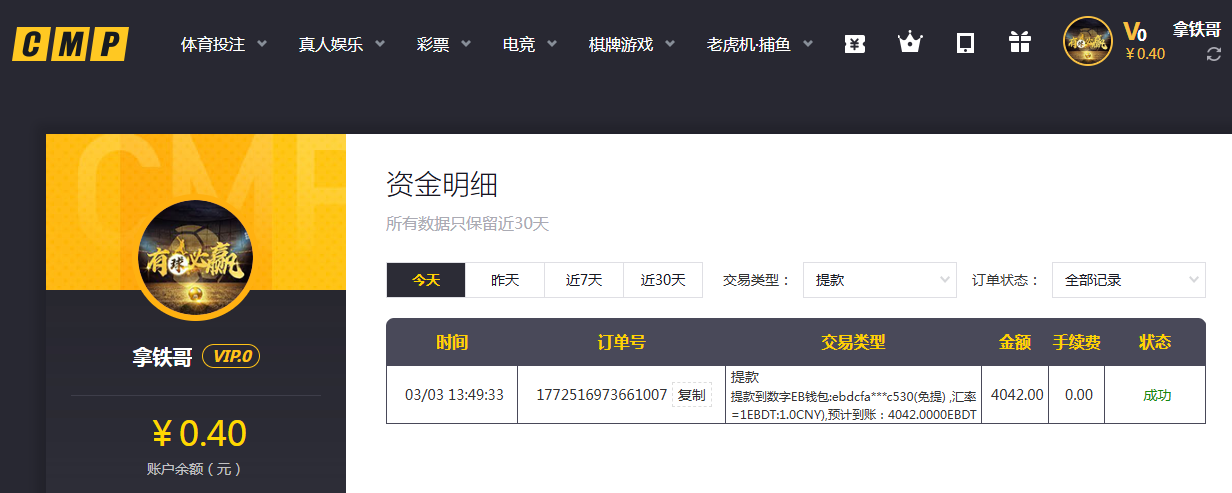This screenshot has width=1232, height=493.
Task: Click the 所有数据只保留近30天 note
Action: pos(468,224)
